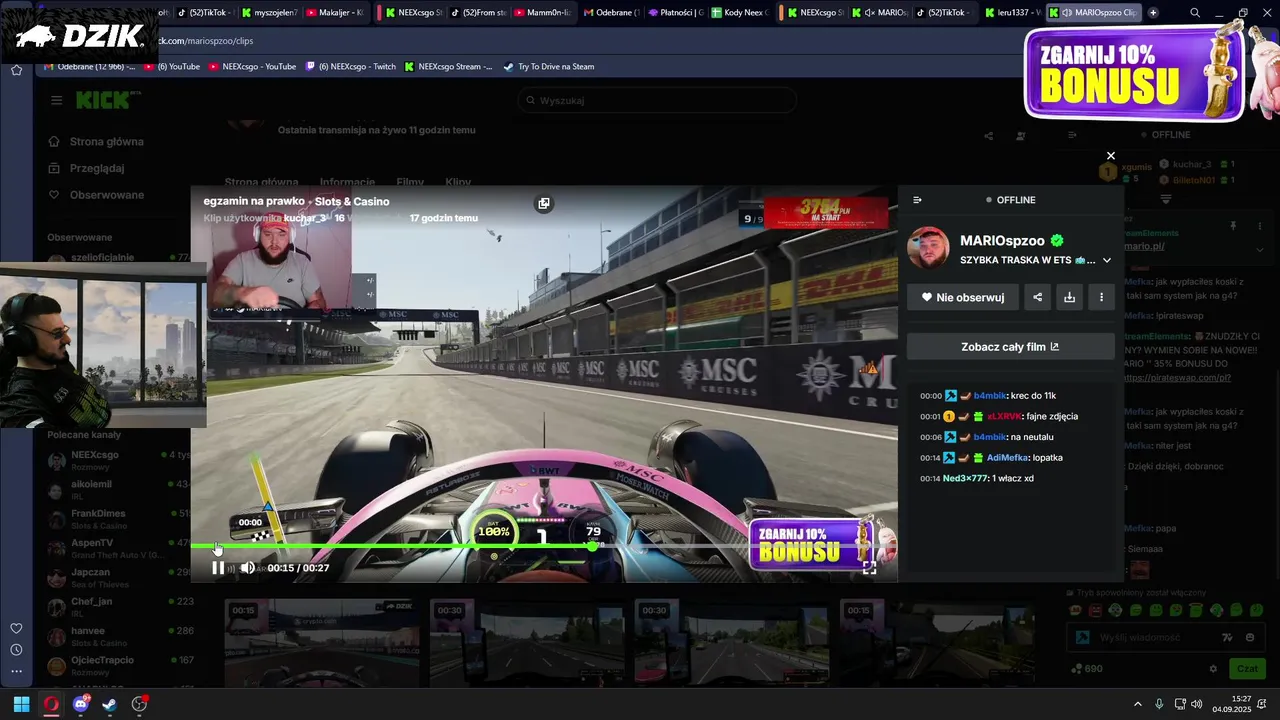Open Steam from taskbar
The image size is (1280, 720).
(110, 704)
